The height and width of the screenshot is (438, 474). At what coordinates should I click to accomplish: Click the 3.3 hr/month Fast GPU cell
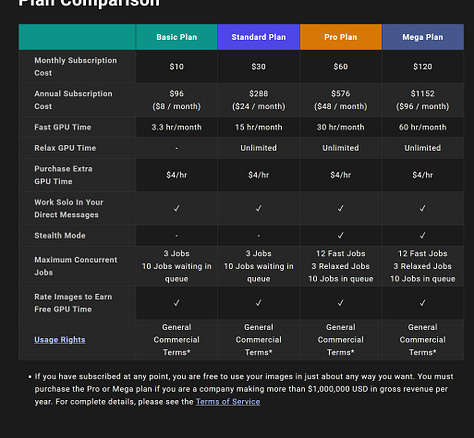[x=177, y=127]
